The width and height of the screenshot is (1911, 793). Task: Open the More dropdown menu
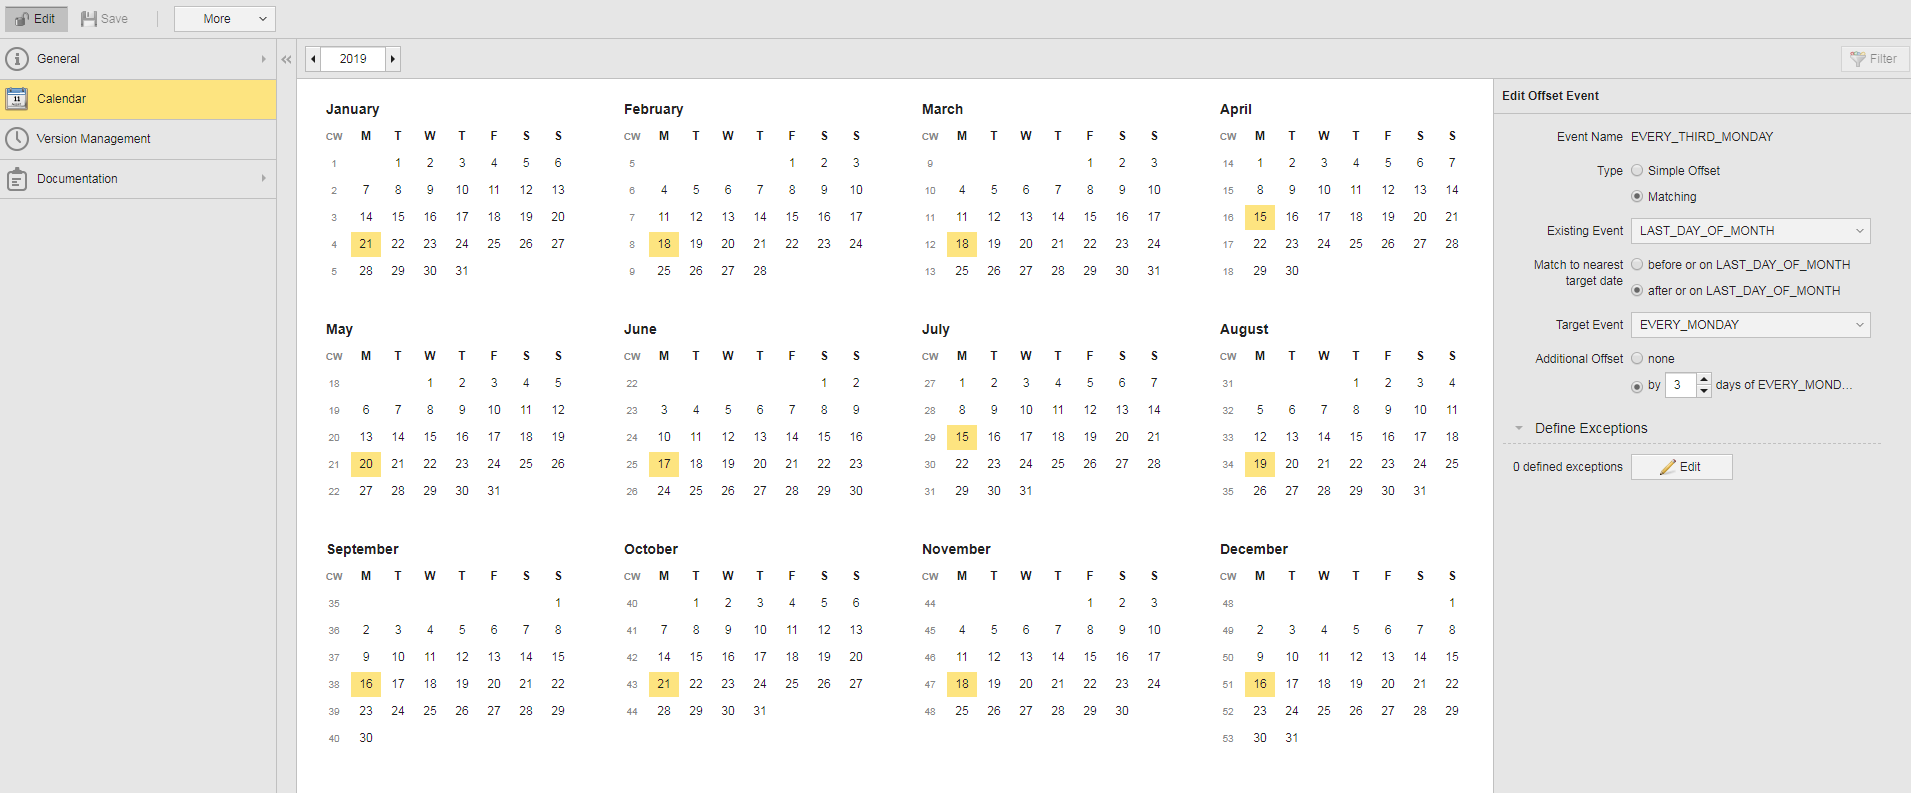coord(224,19)
